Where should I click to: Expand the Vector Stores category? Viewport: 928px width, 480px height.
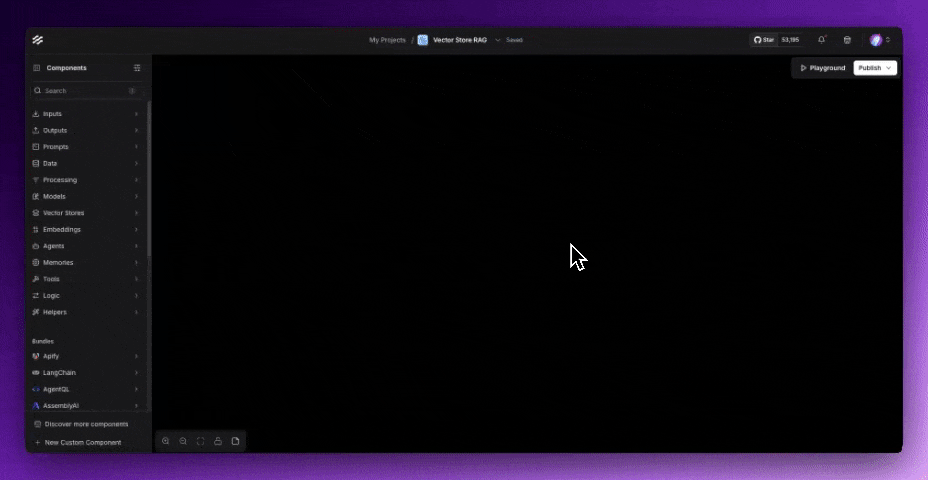[86, 213]
